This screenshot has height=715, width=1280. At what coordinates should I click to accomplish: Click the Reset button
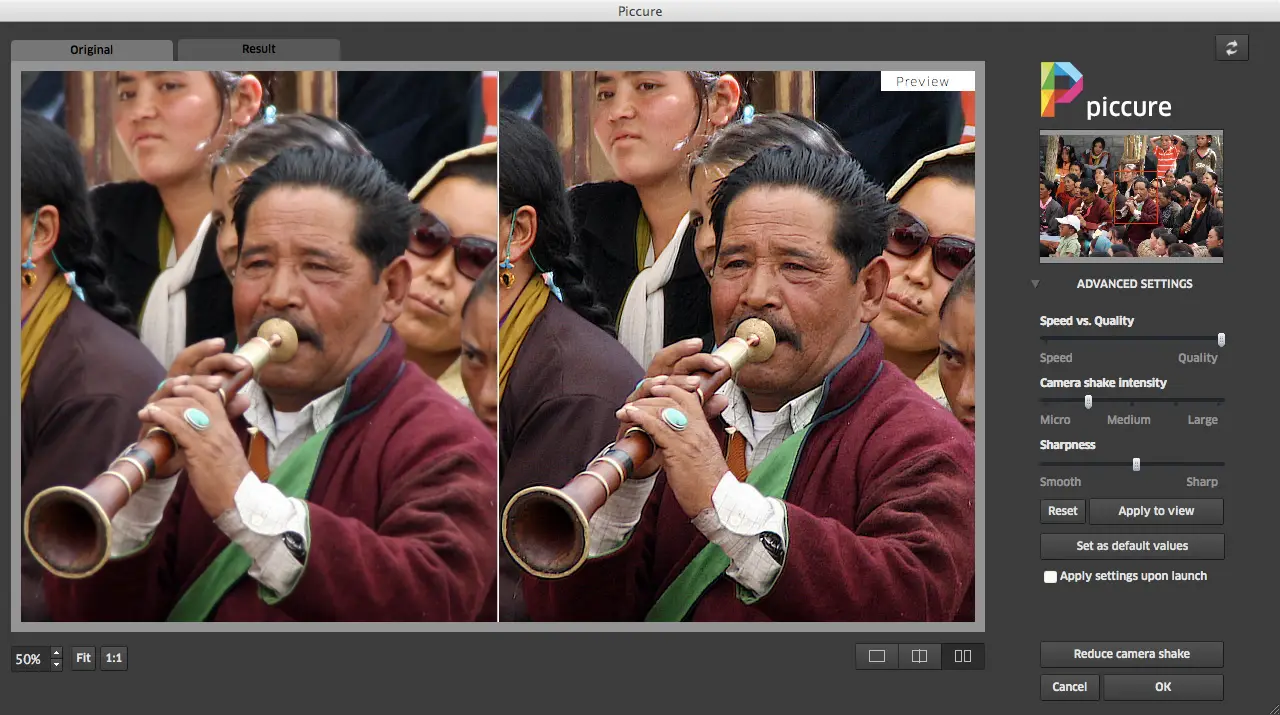(1062, 511)
